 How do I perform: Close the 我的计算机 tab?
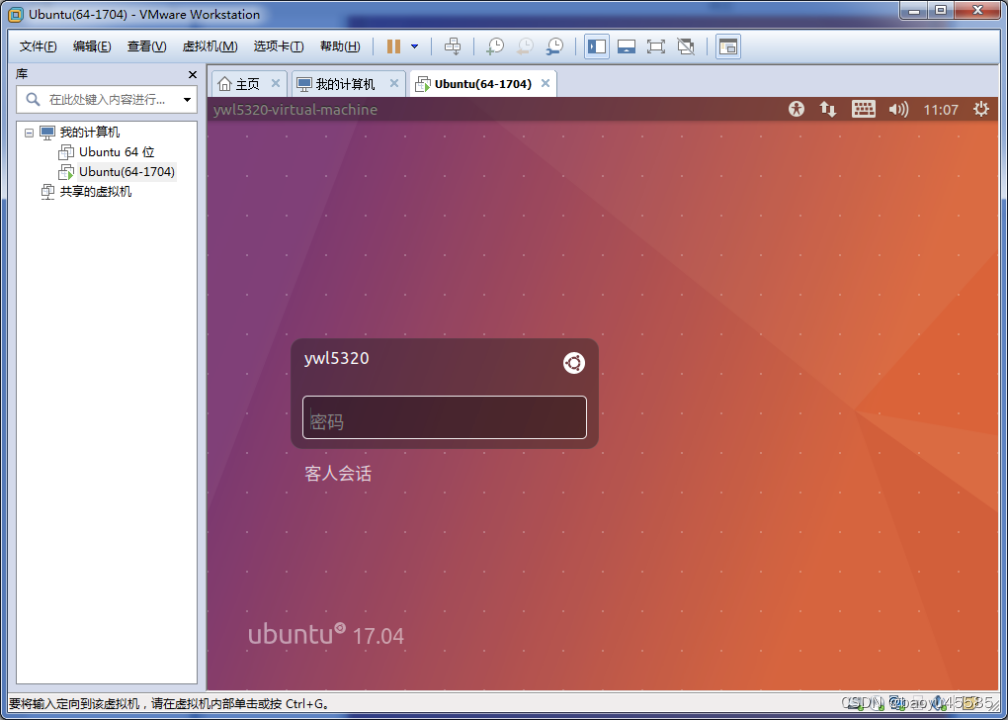coord(394,84)
